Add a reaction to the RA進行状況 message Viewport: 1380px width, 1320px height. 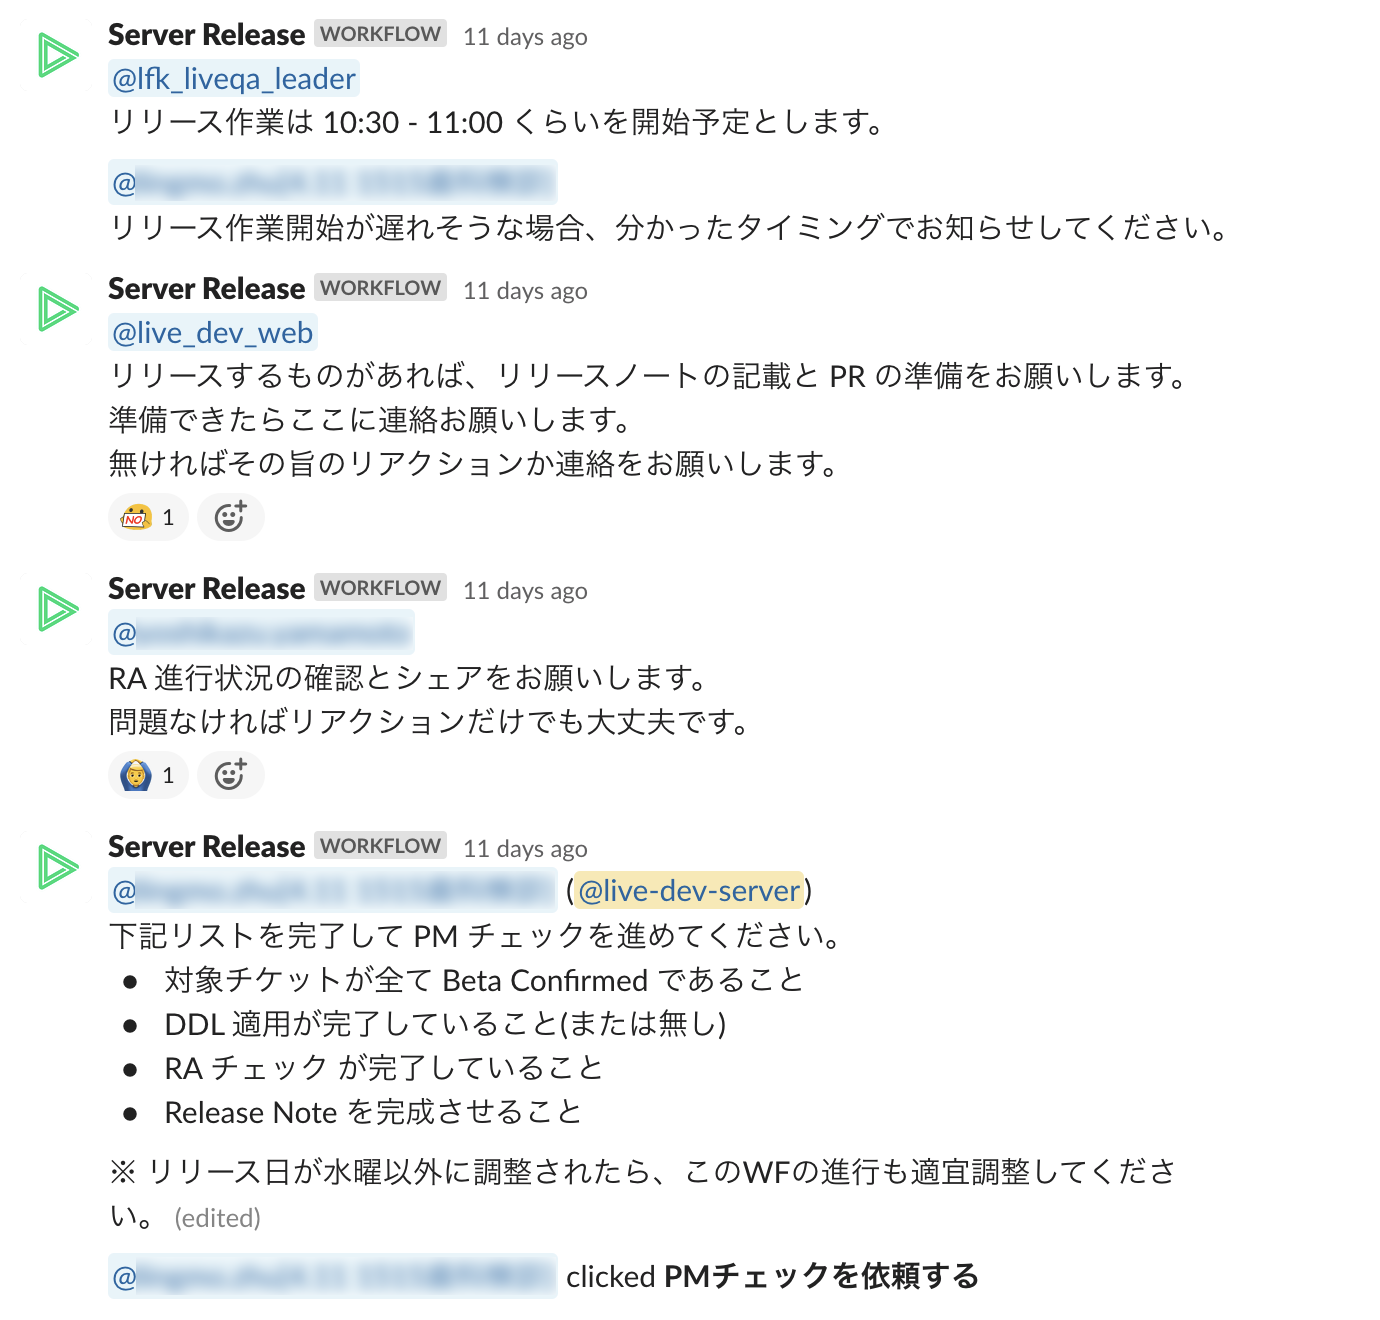coord(231,775)
